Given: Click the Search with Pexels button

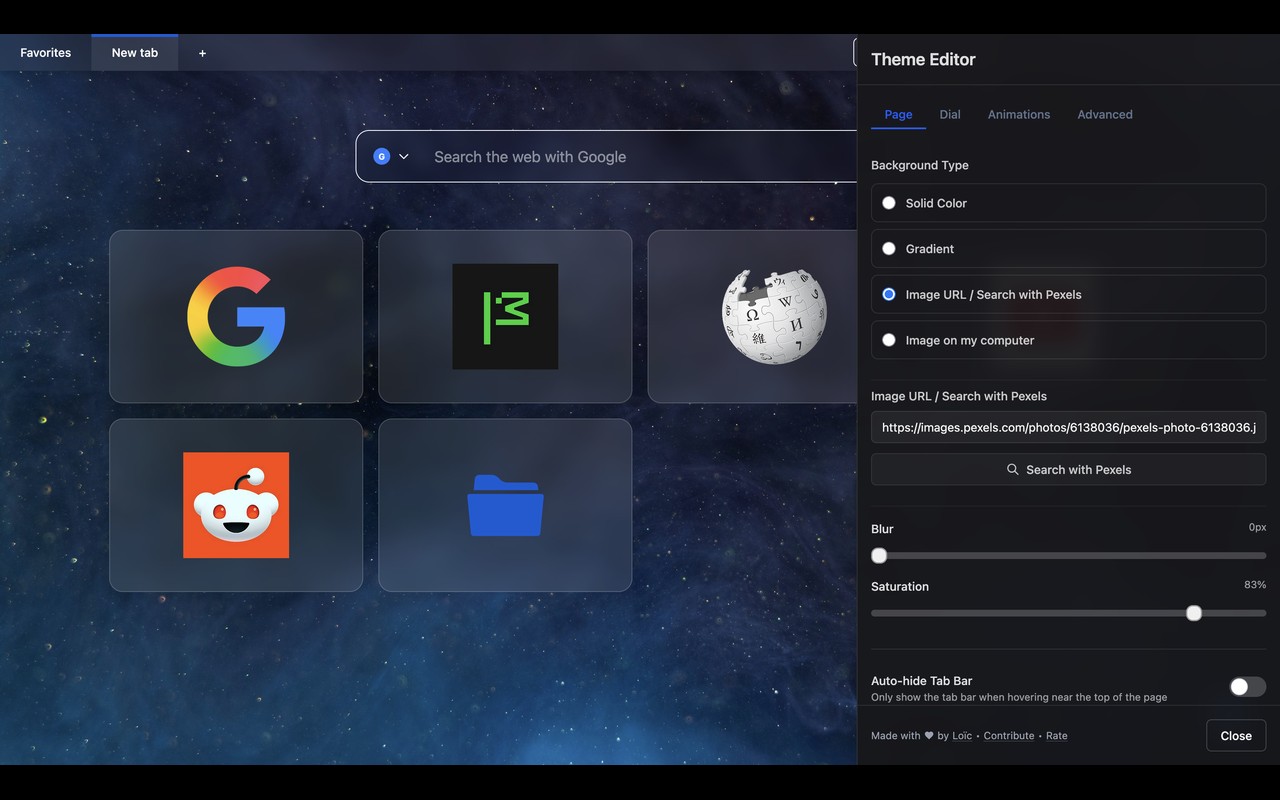Looking at the screenshot, I should (x=1068, y=469).
